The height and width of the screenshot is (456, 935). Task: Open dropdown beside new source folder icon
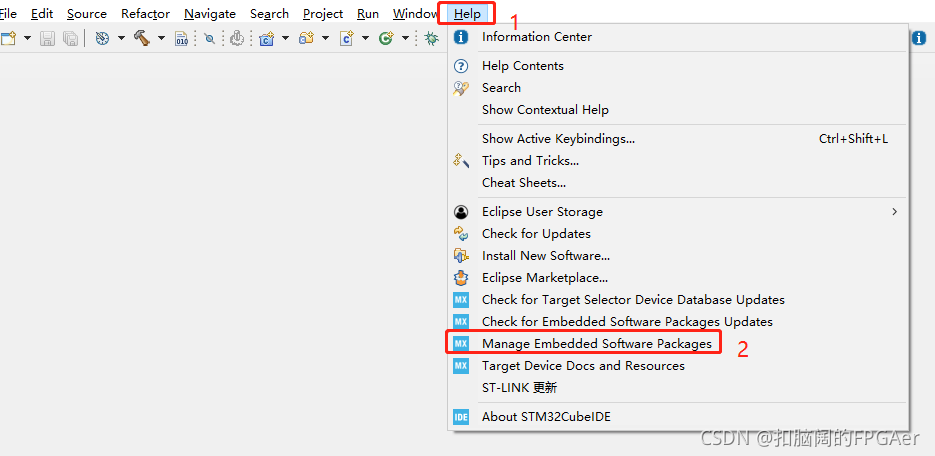(x=325, y=39)
